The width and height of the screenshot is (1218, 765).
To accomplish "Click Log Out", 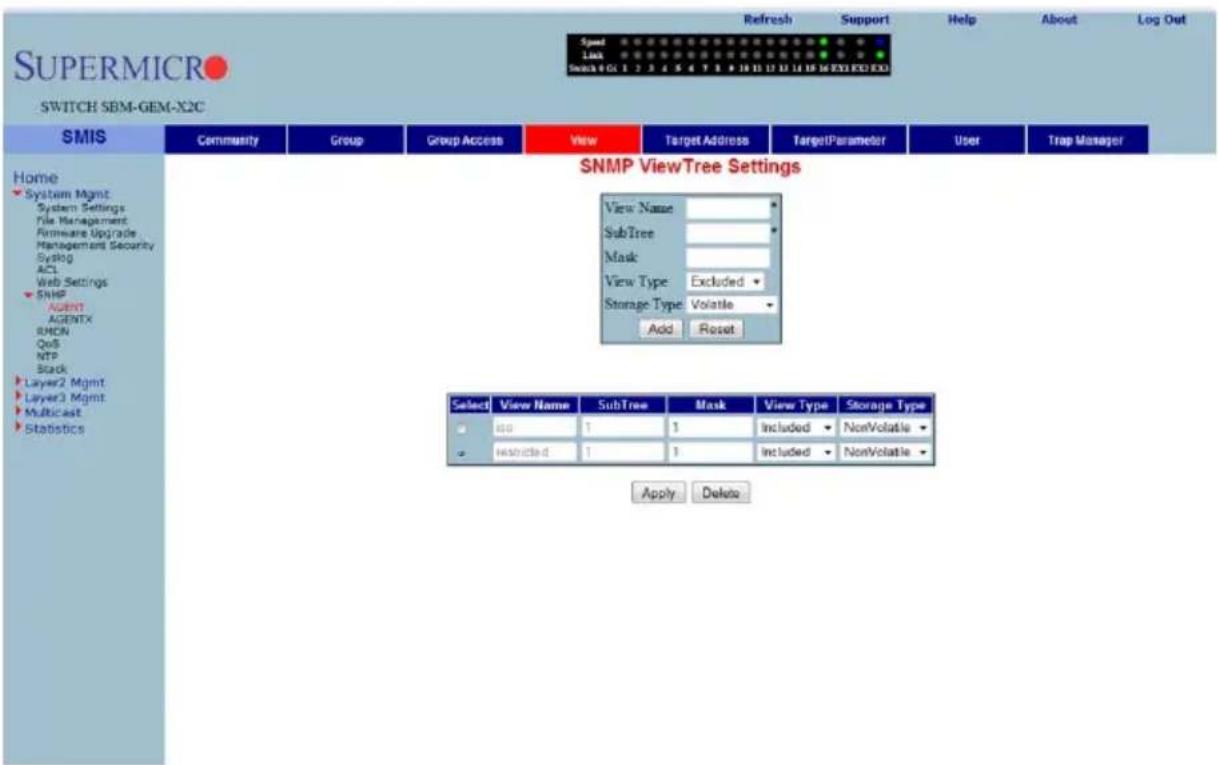I will (x=1160, y=19).
